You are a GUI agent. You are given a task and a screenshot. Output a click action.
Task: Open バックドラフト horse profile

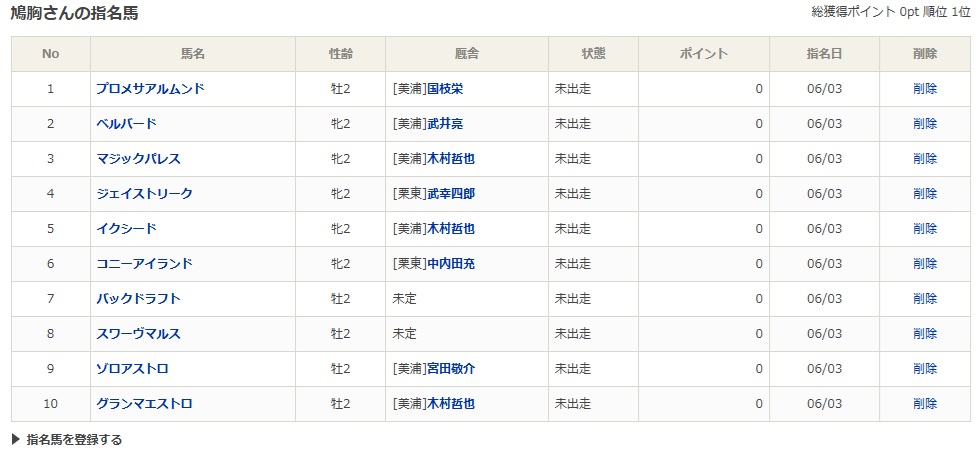tap(138, 299)
